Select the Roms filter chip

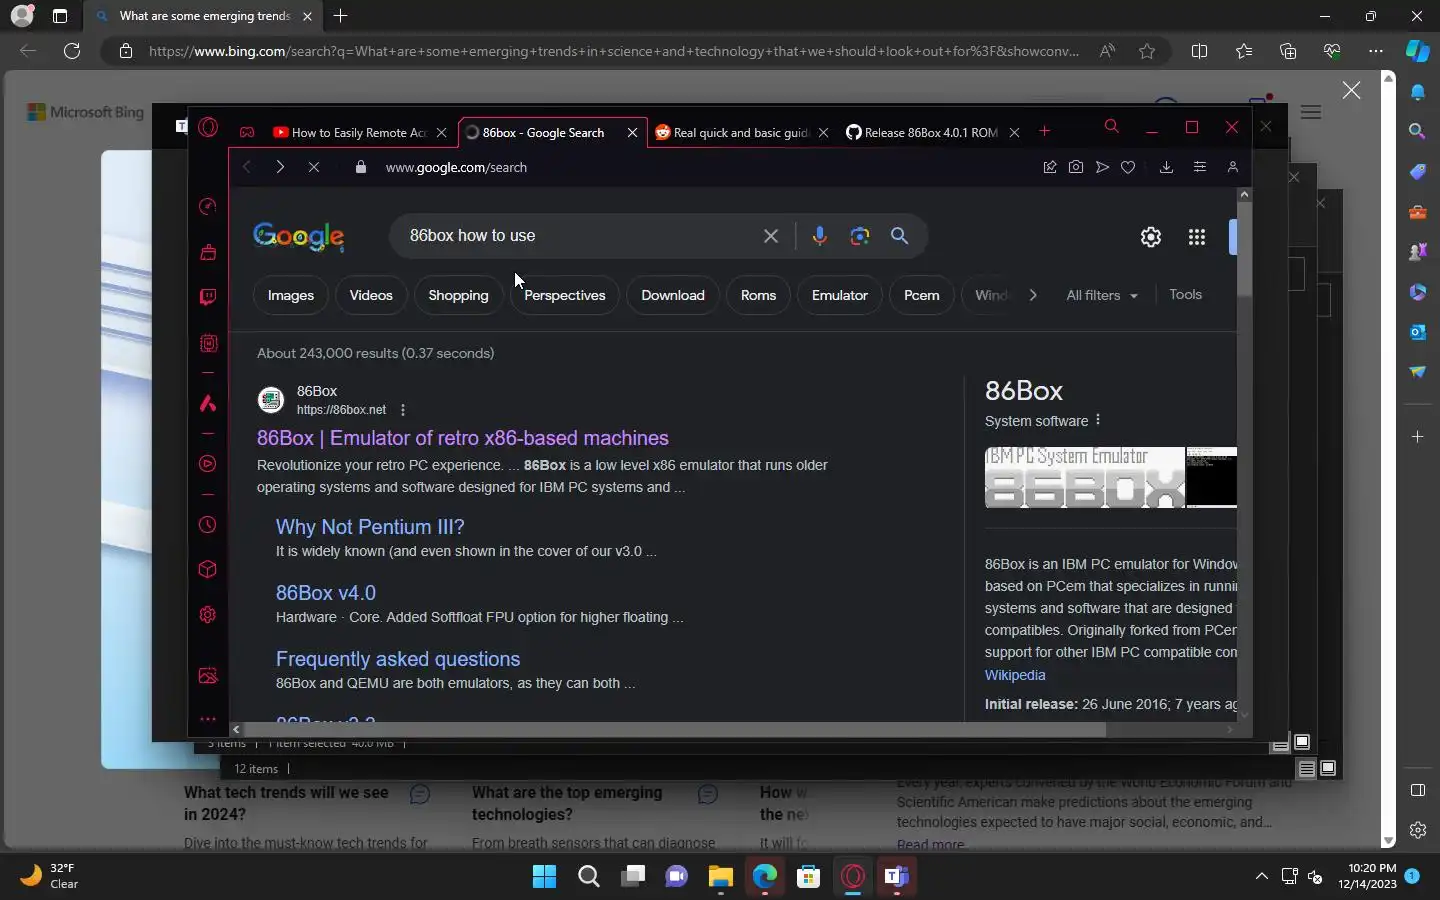coord(758,296)
